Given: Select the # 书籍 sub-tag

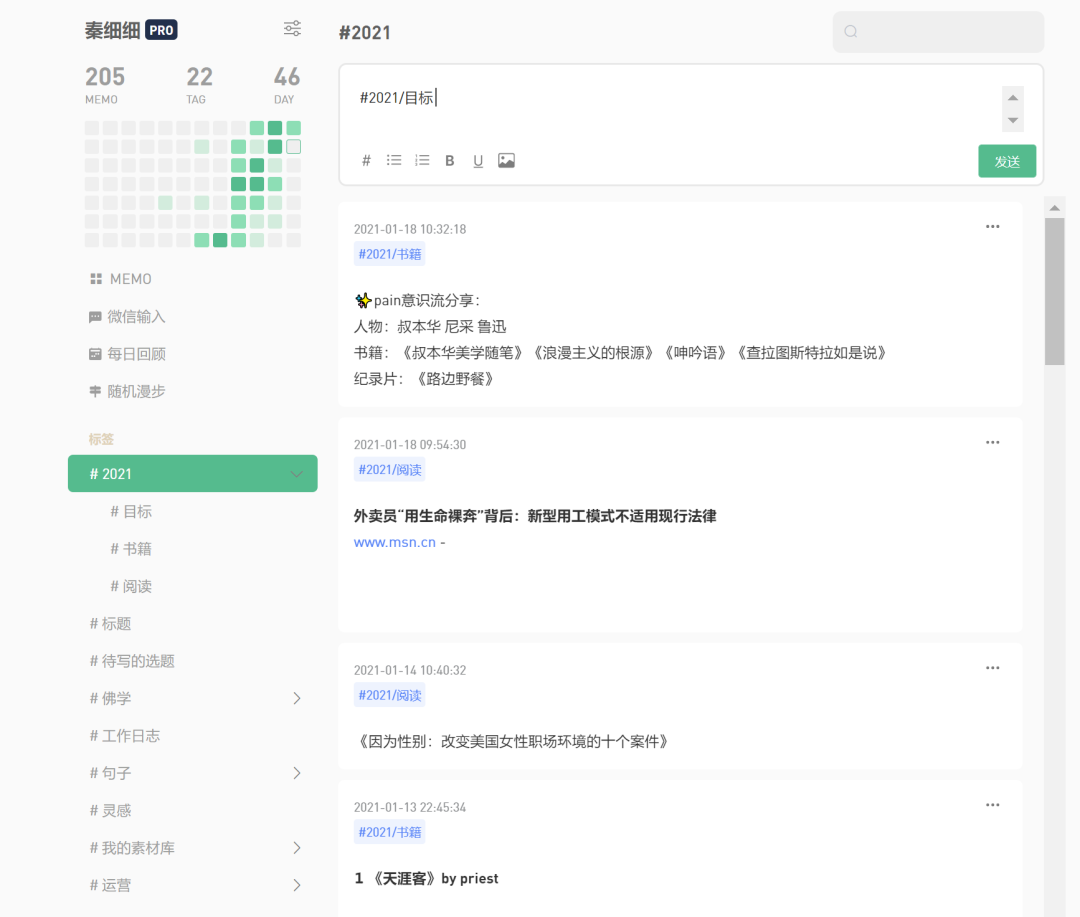Looking at the screenshot, I should pos(131,549).
